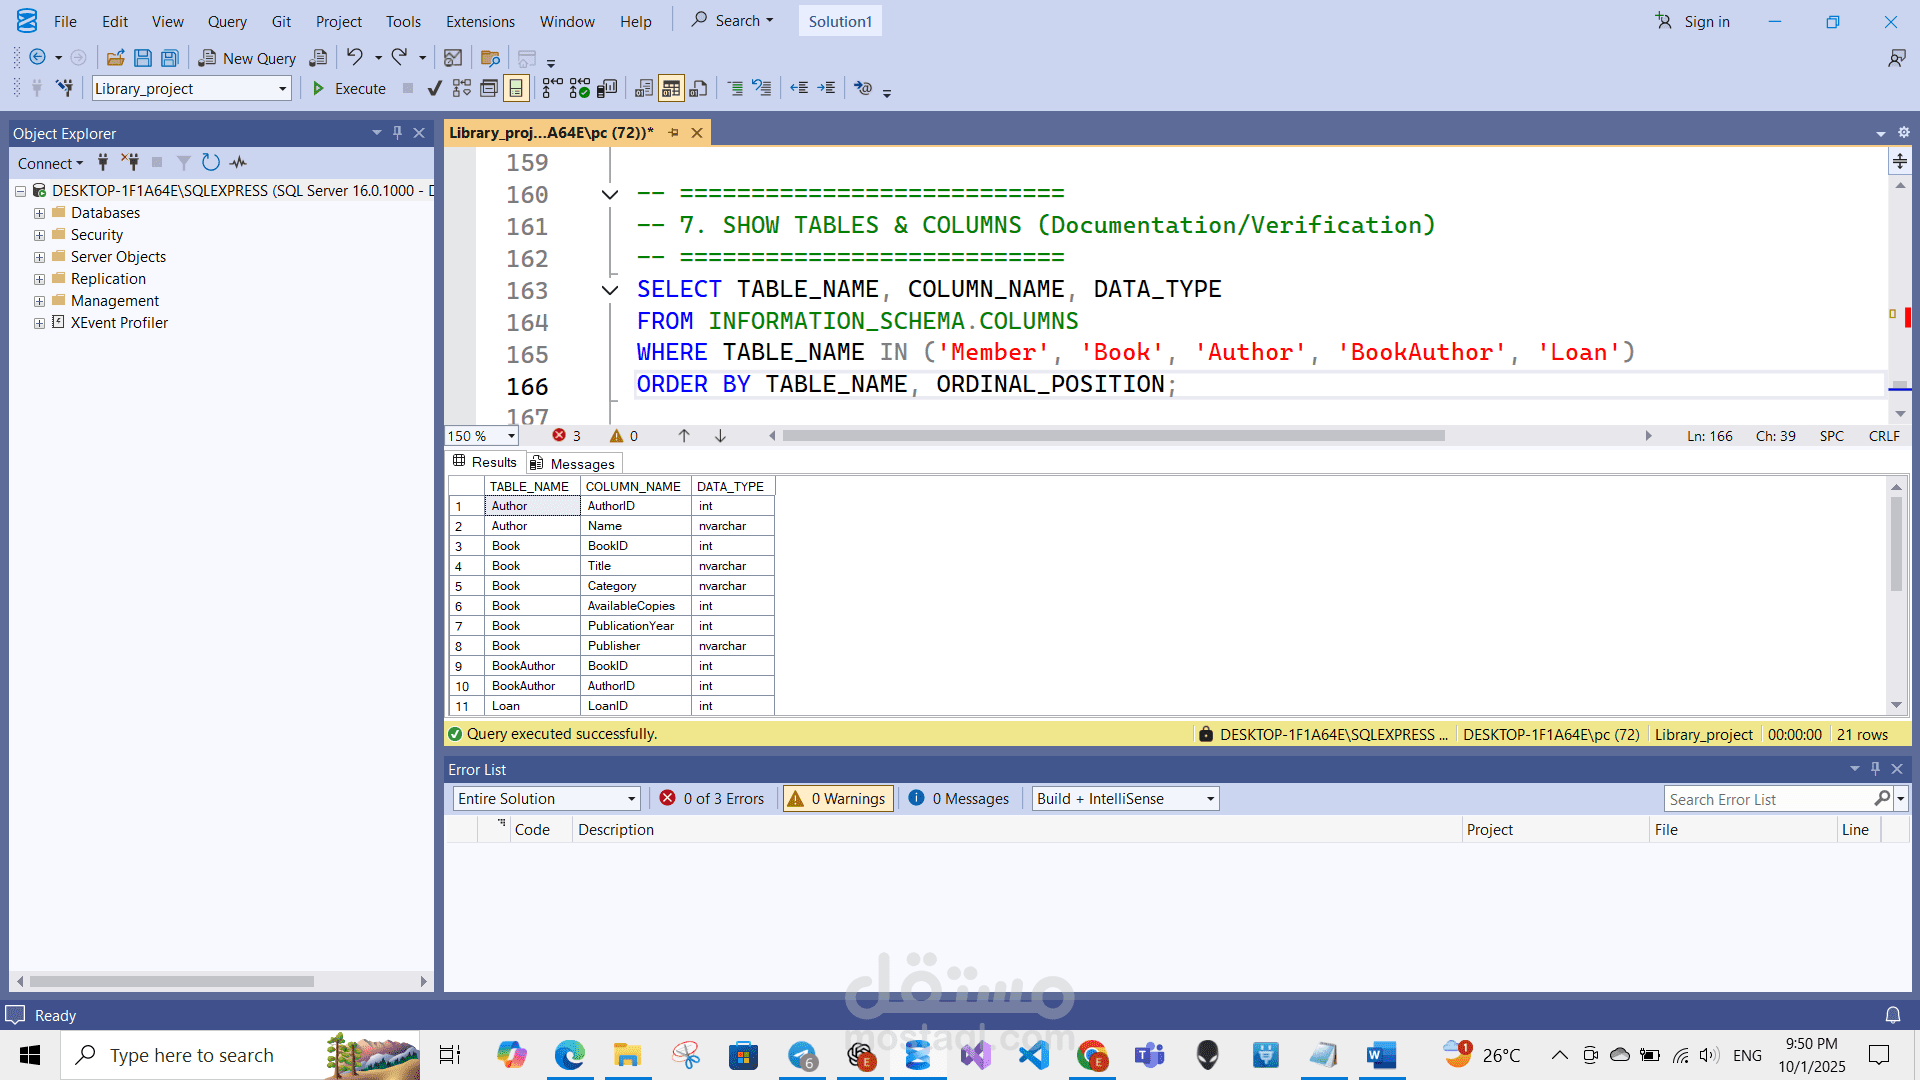Viewport: 1920px width, 1080px height.
Task: Open the Tools menu
Action: pyautogui.click(x=403, y=21)
